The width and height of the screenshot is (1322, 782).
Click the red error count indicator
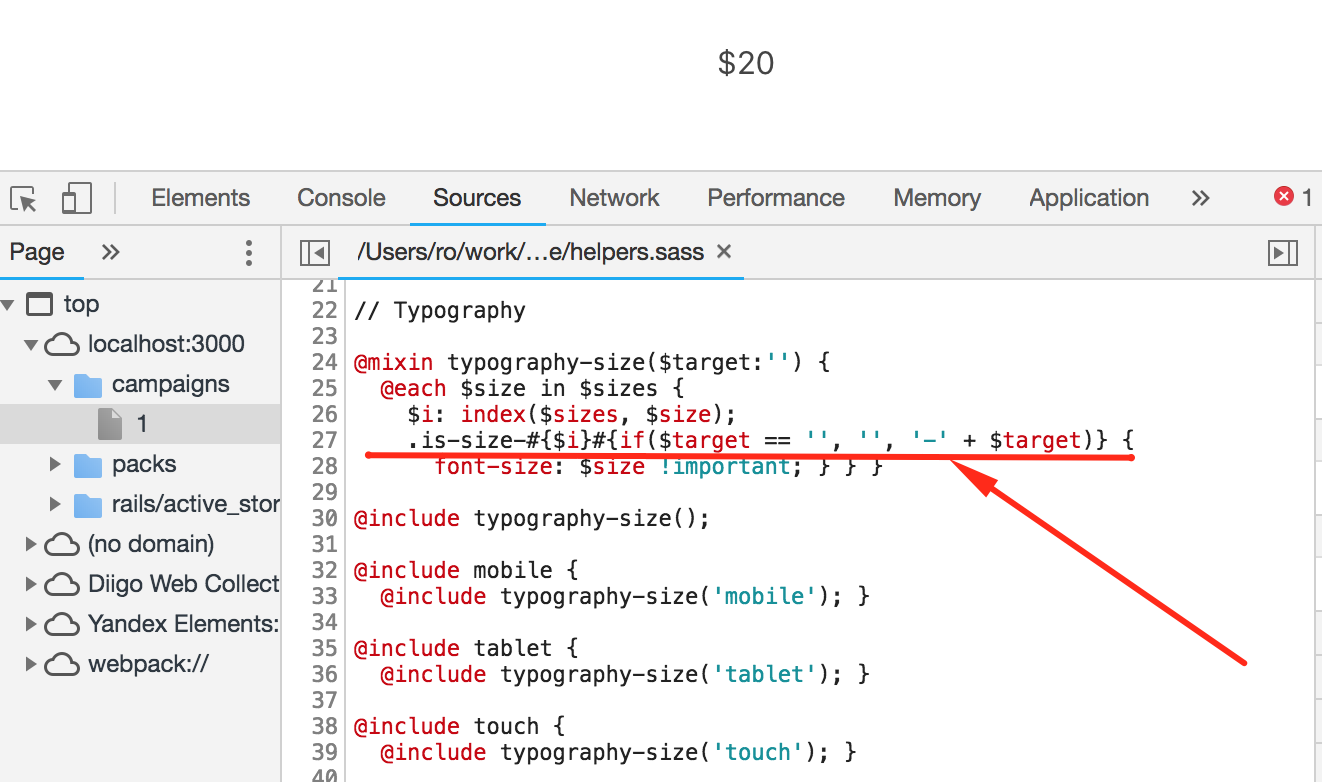(x=1293, y=197)
